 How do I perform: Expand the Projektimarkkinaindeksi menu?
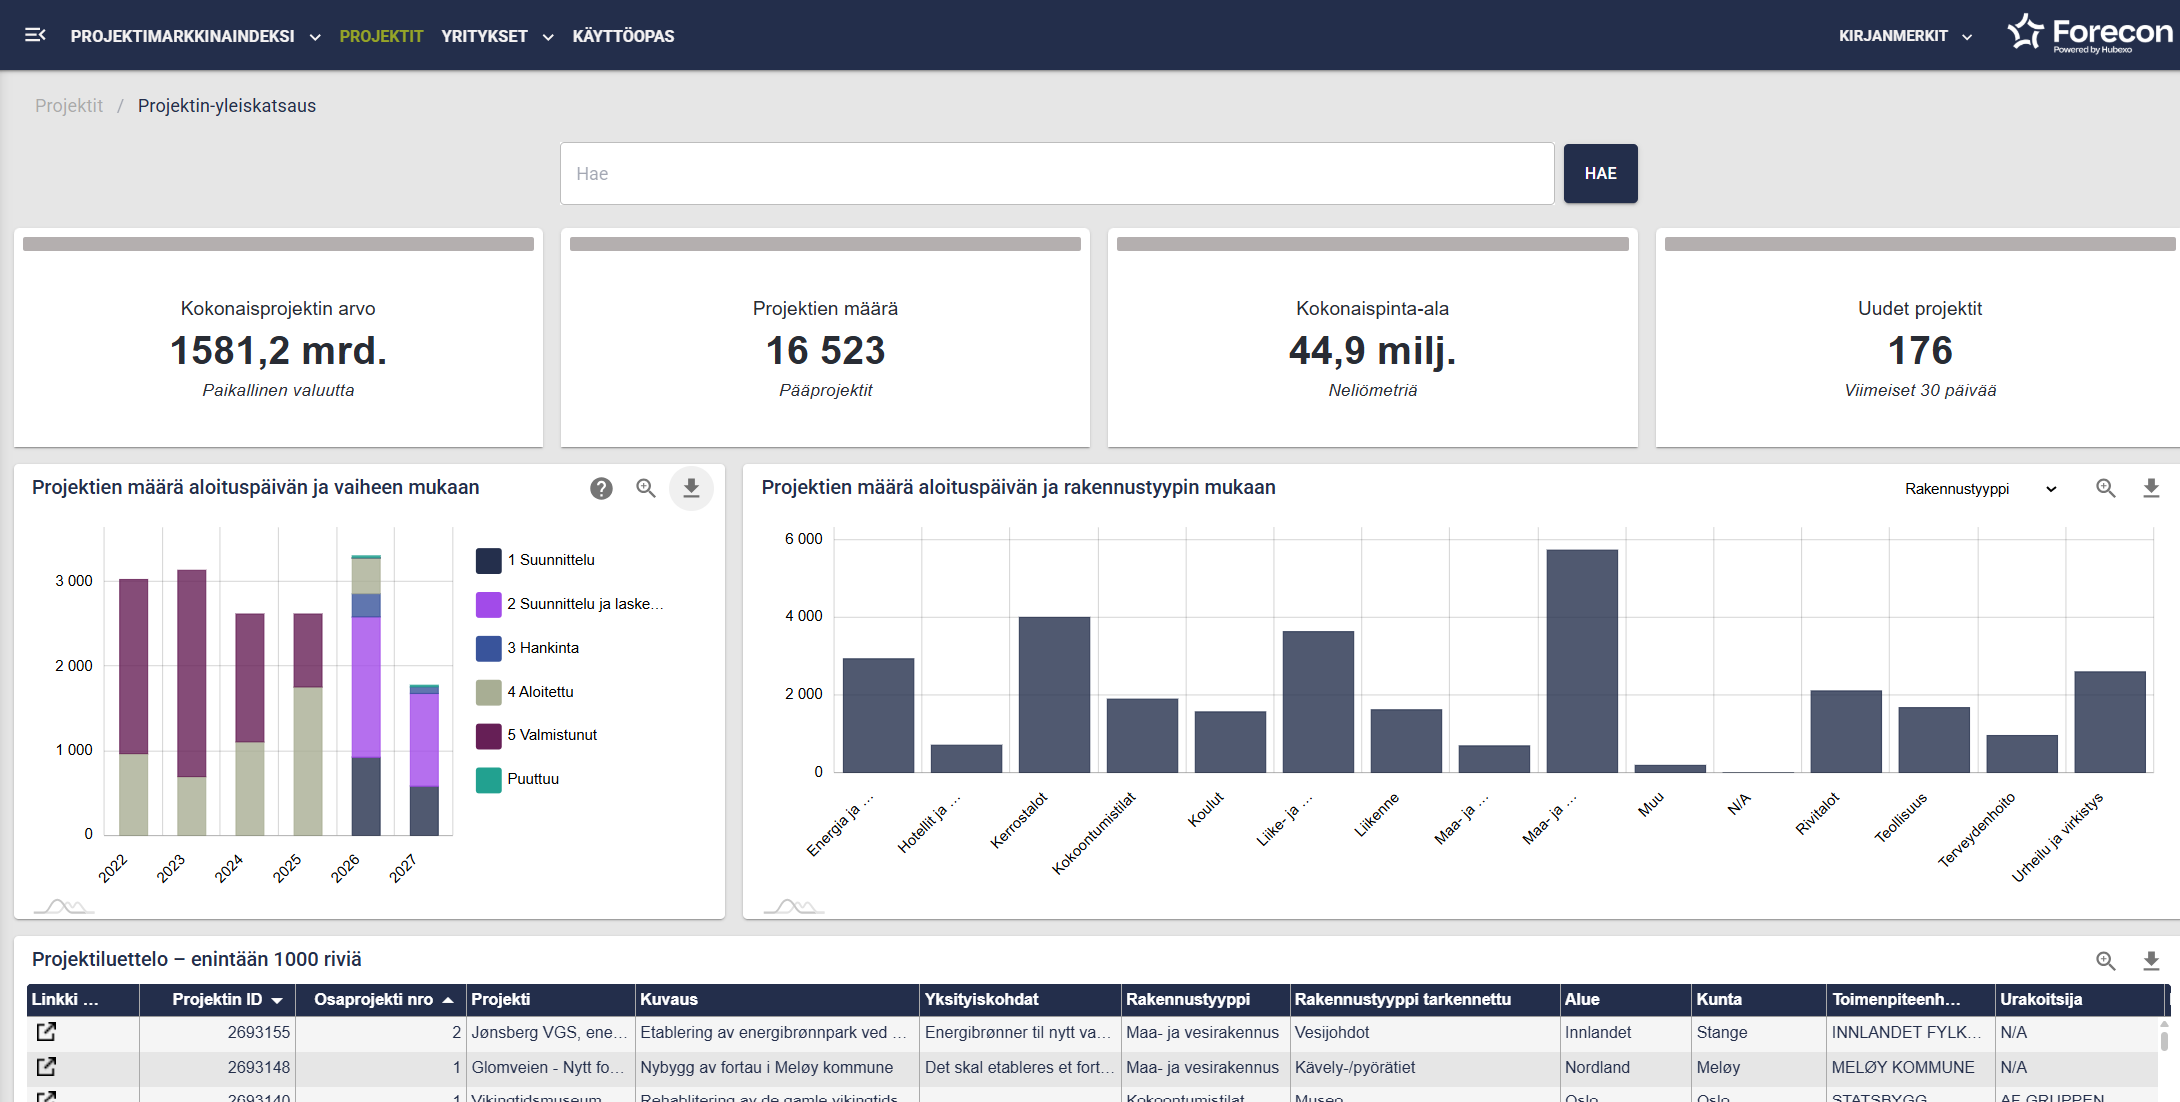coord(195,36)
